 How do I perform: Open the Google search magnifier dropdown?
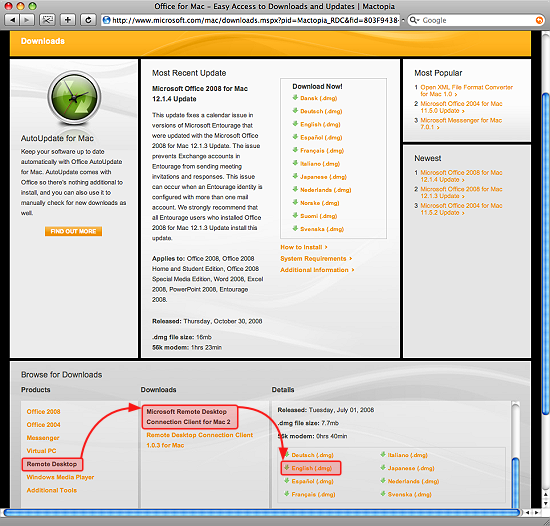pyautogui.click(x=414, y=20)
